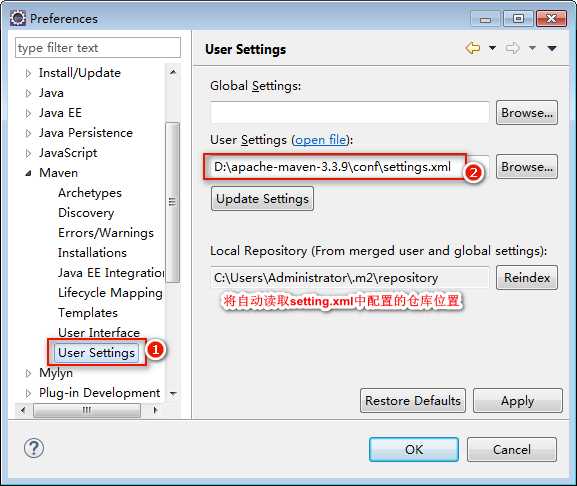577x486 pixels.
Task: Close the Preferences window
Action: pos(551,18)
